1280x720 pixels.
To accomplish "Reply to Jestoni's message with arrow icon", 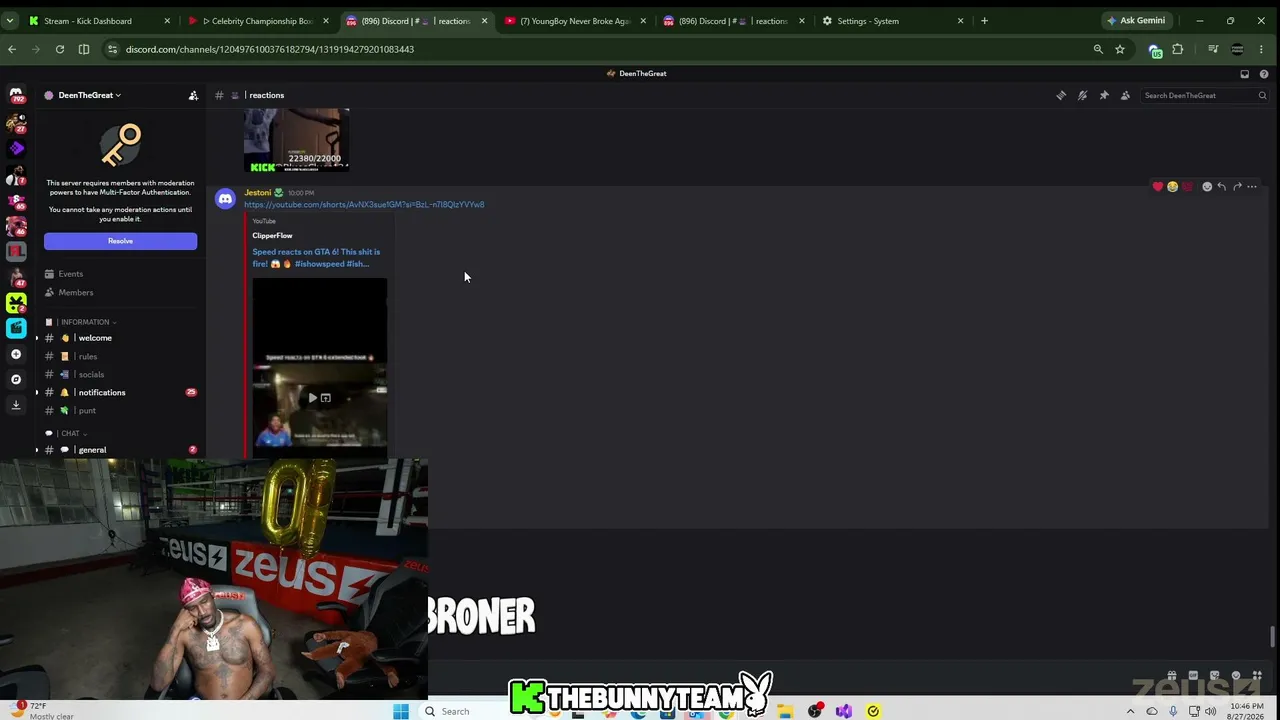I will (x=1222, y=187).
